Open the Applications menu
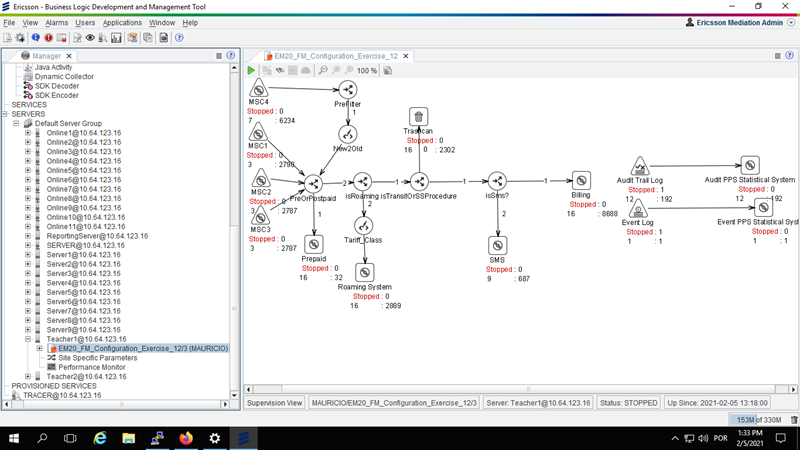800x450 pixels. pyautogui.click(x=122, y=23)
